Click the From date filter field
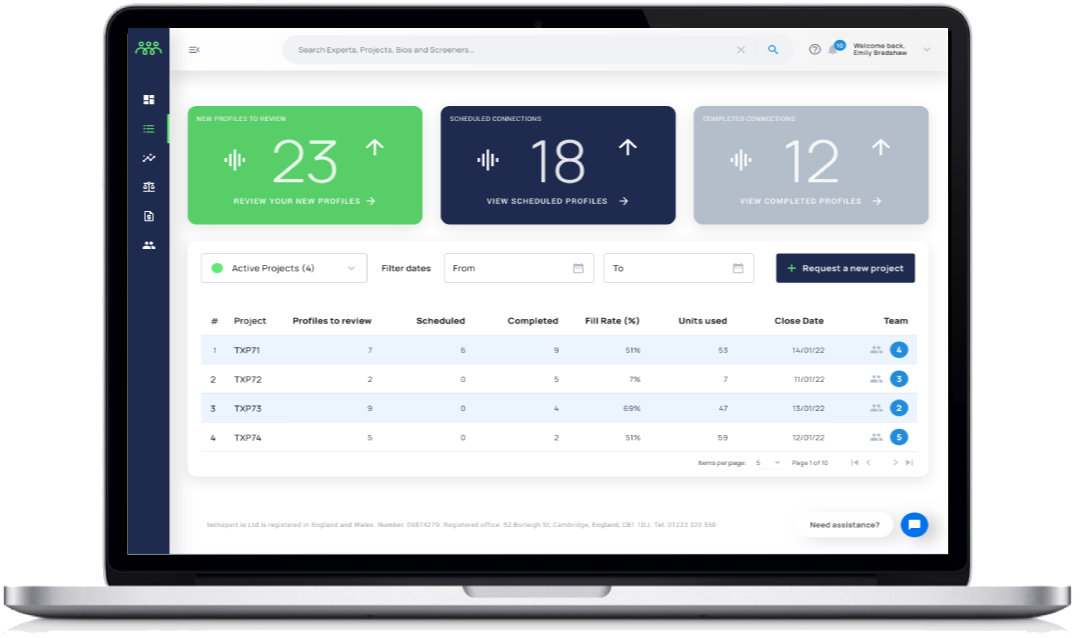 (x=518, y=268)
